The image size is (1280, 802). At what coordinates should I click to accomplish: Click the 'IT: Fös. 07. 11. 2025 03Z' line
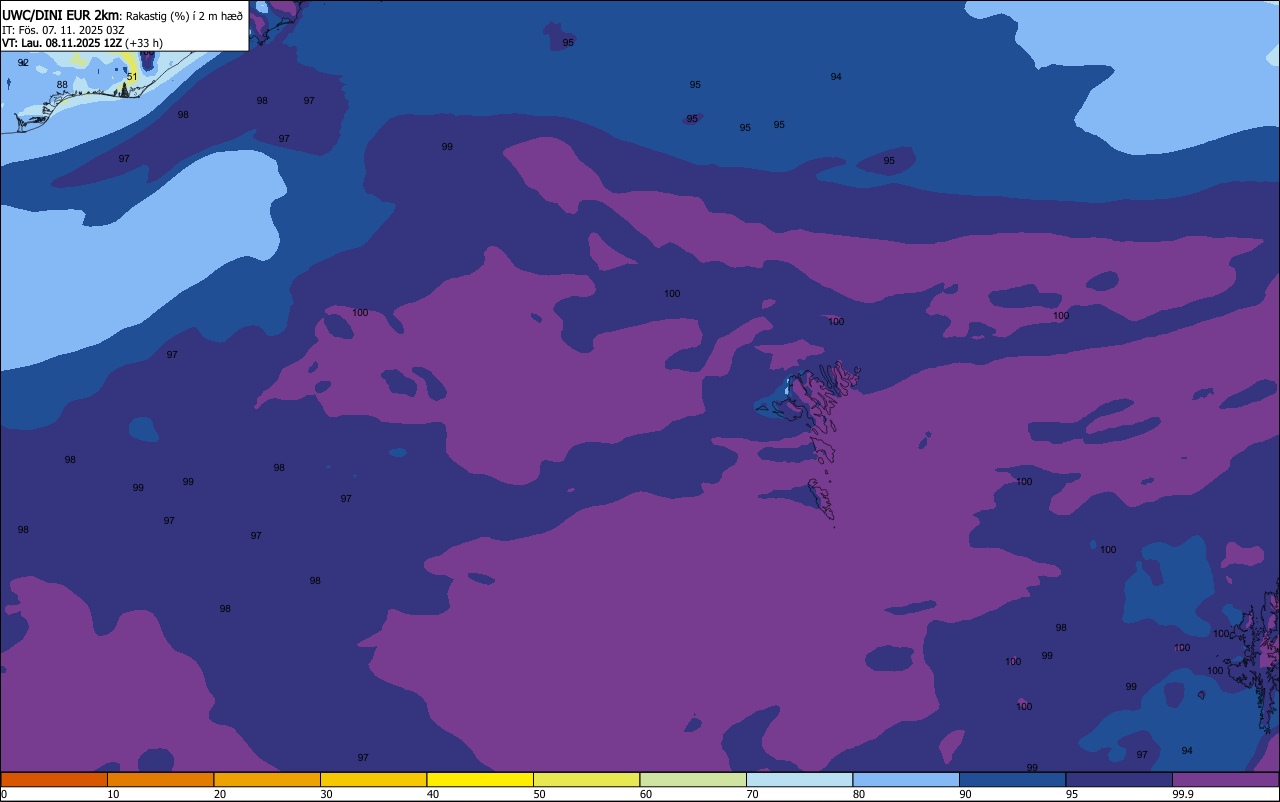click(62, 30)
